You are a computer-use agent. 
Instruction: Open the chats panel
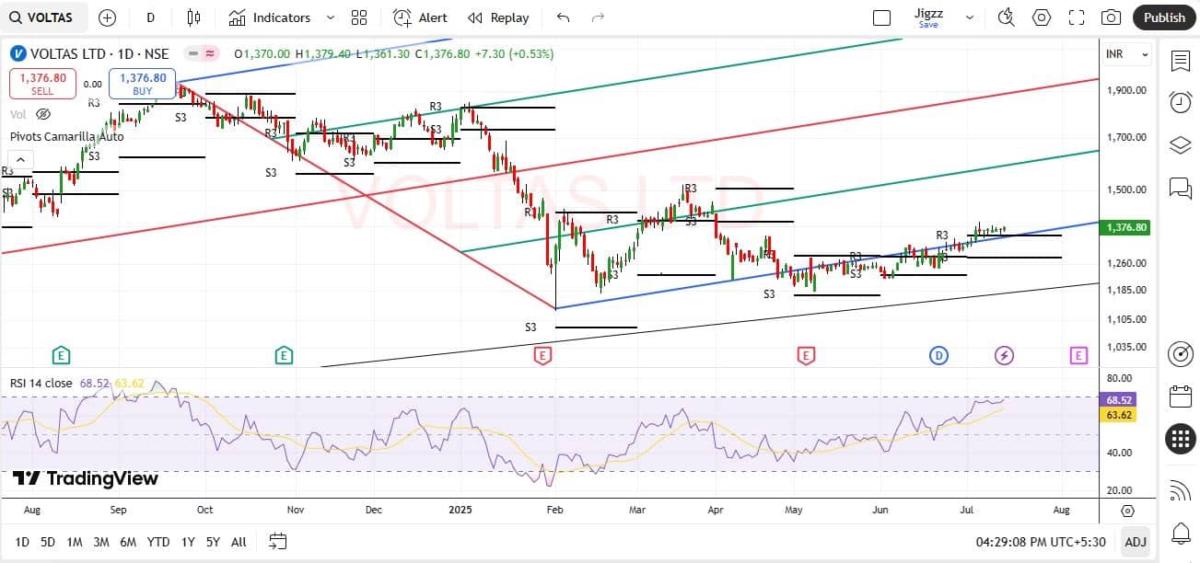[1180, 187]
